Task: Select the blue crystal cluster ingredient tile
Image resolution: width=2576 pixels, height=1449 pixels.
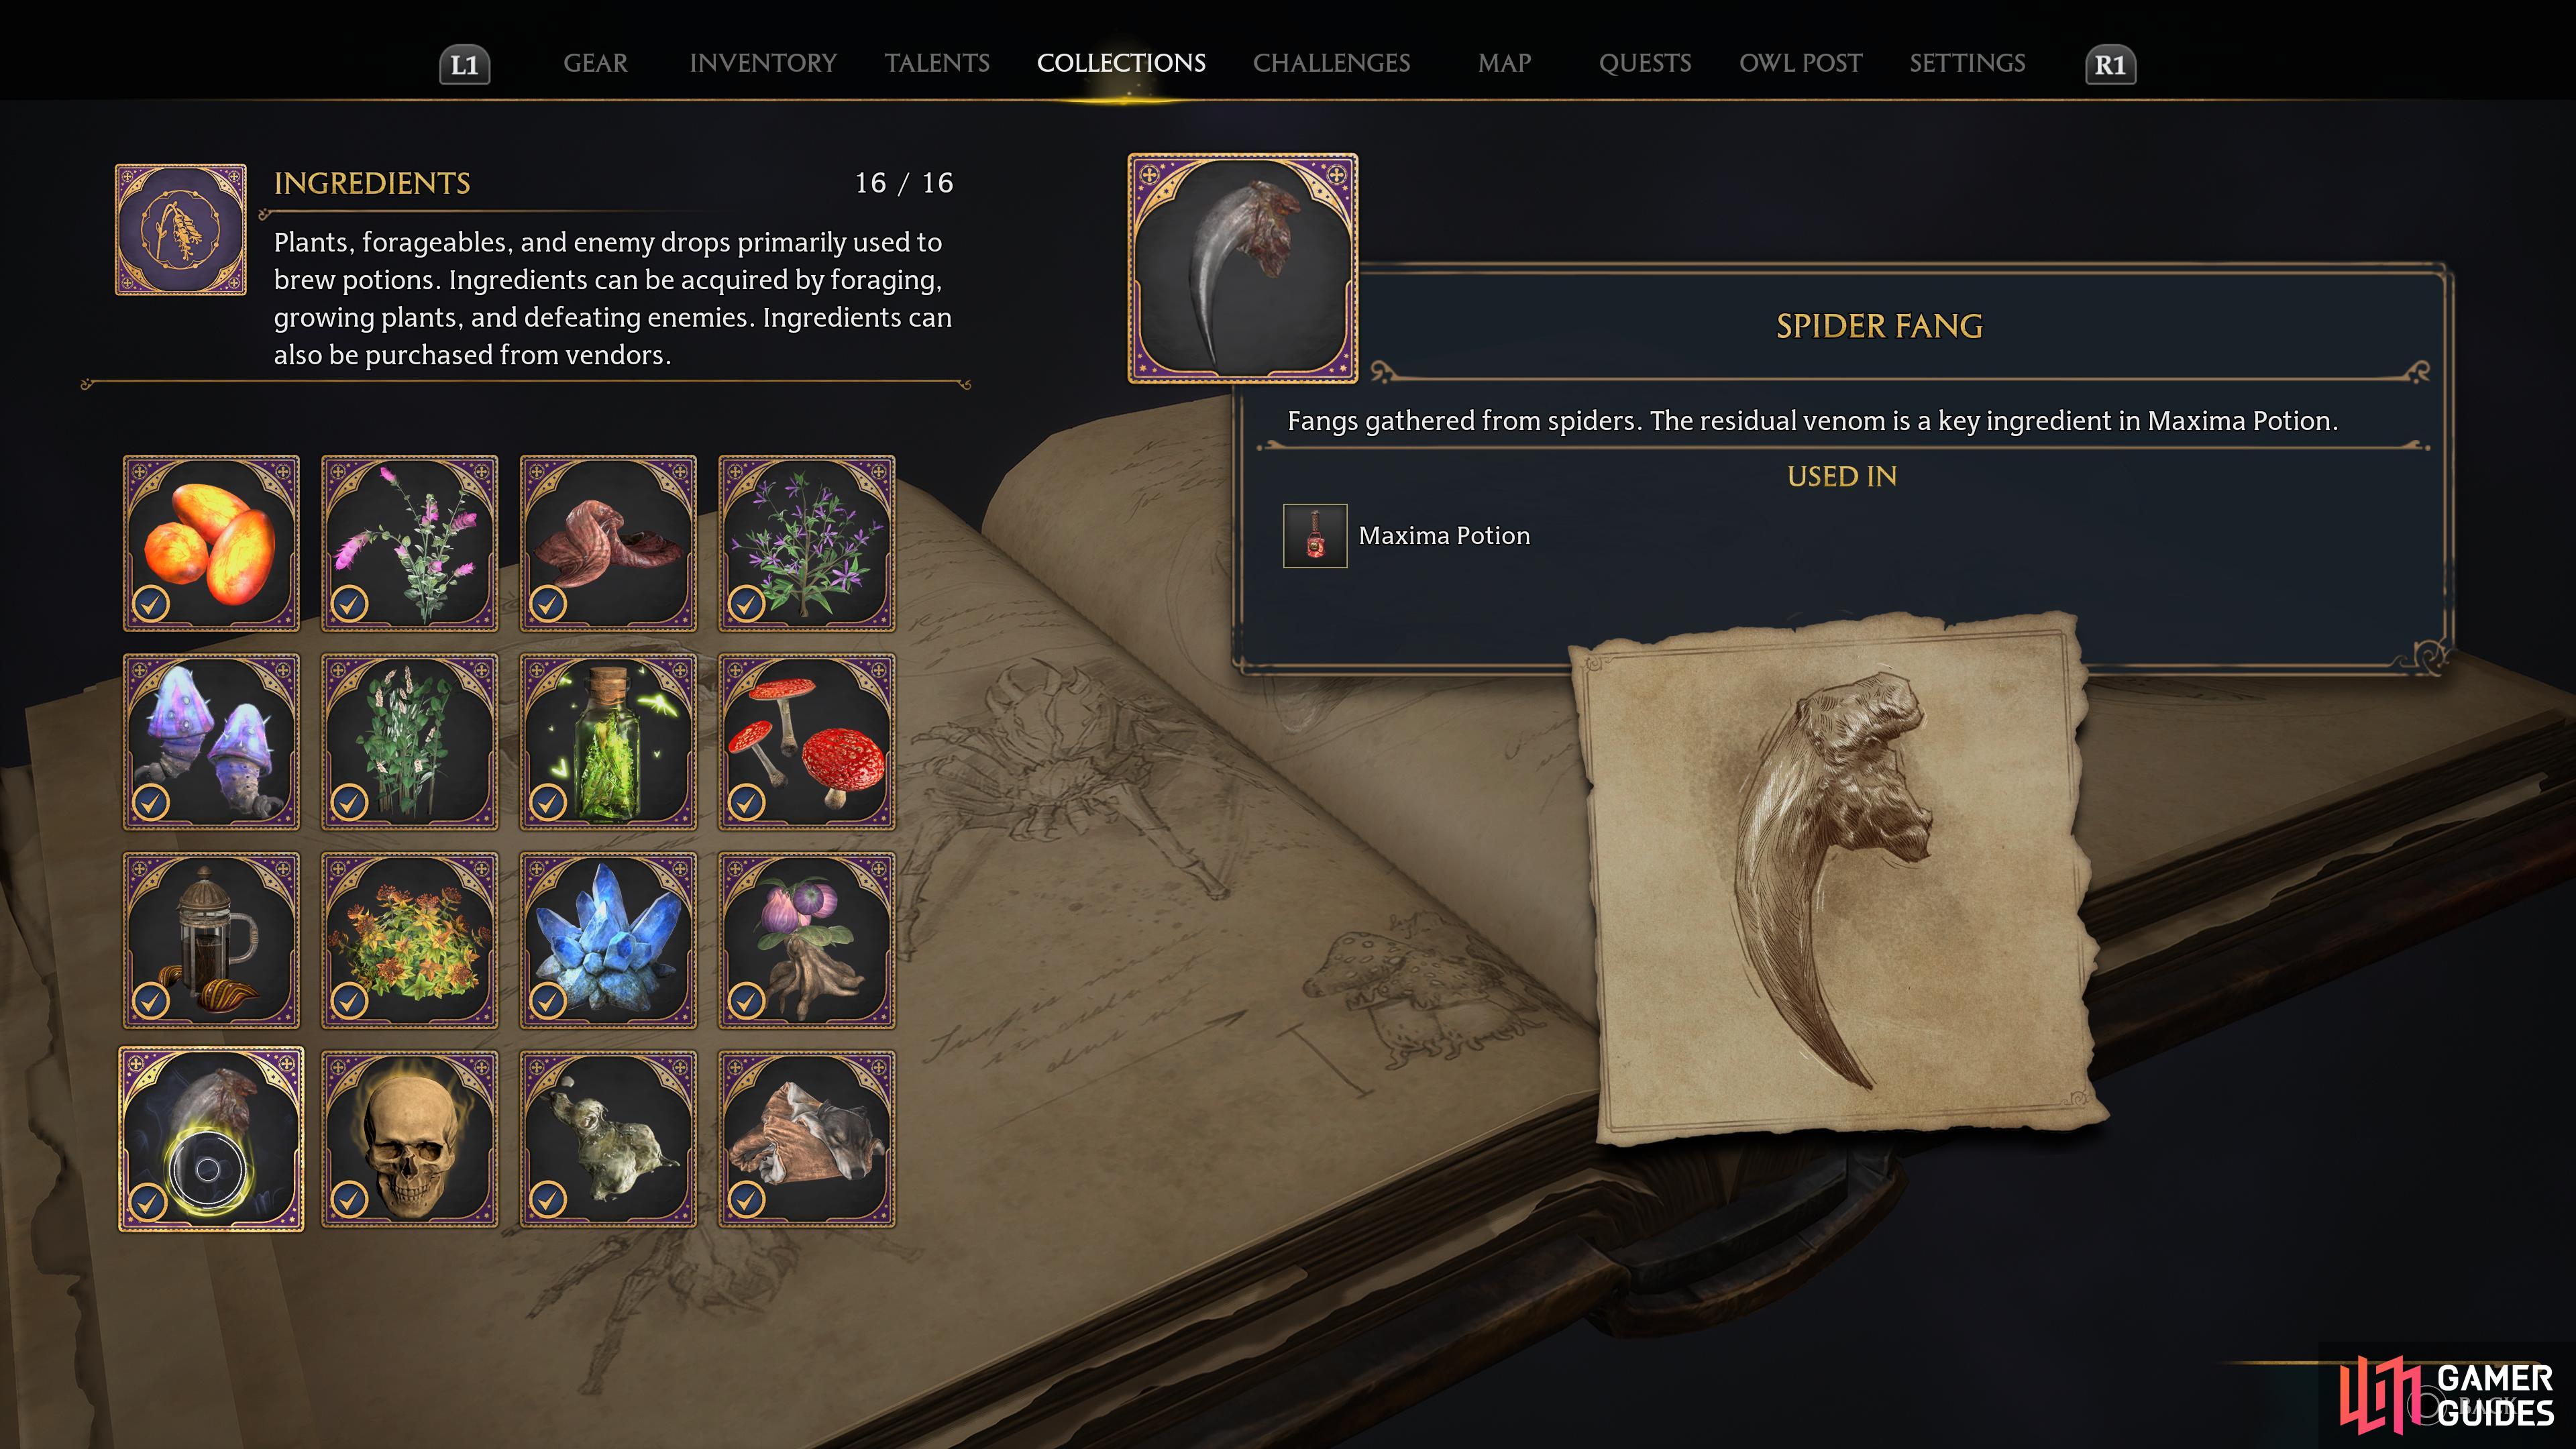Action: (608, 940)
